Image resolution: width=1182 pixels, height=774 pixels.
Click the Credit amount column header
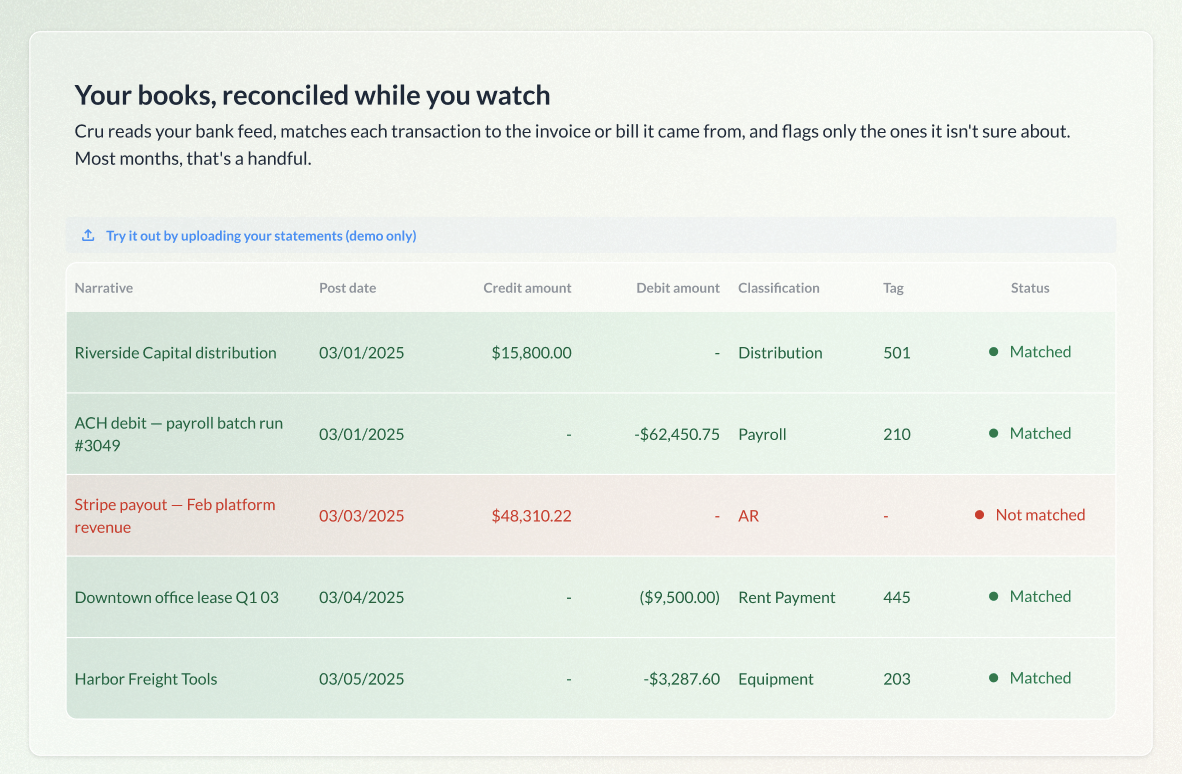point(527,288)
